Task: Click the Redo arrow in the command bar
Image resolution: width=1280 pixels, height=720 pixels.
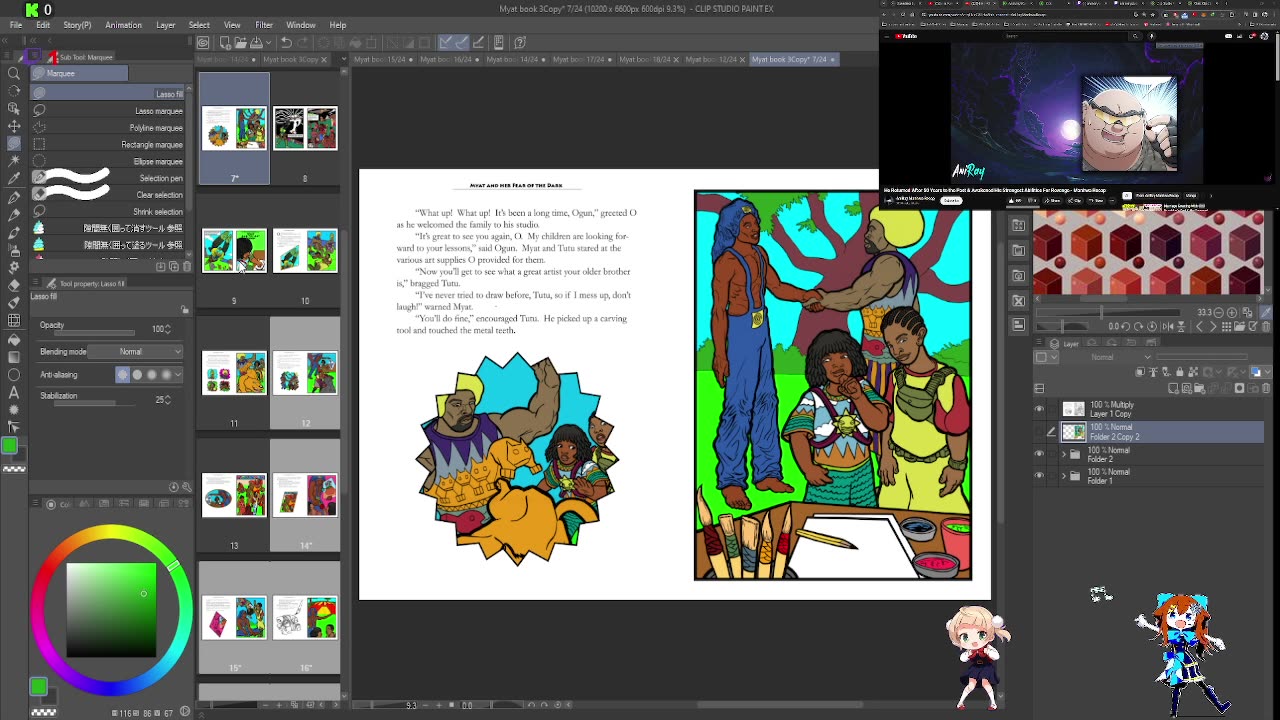Action: (x=304, y=42)
